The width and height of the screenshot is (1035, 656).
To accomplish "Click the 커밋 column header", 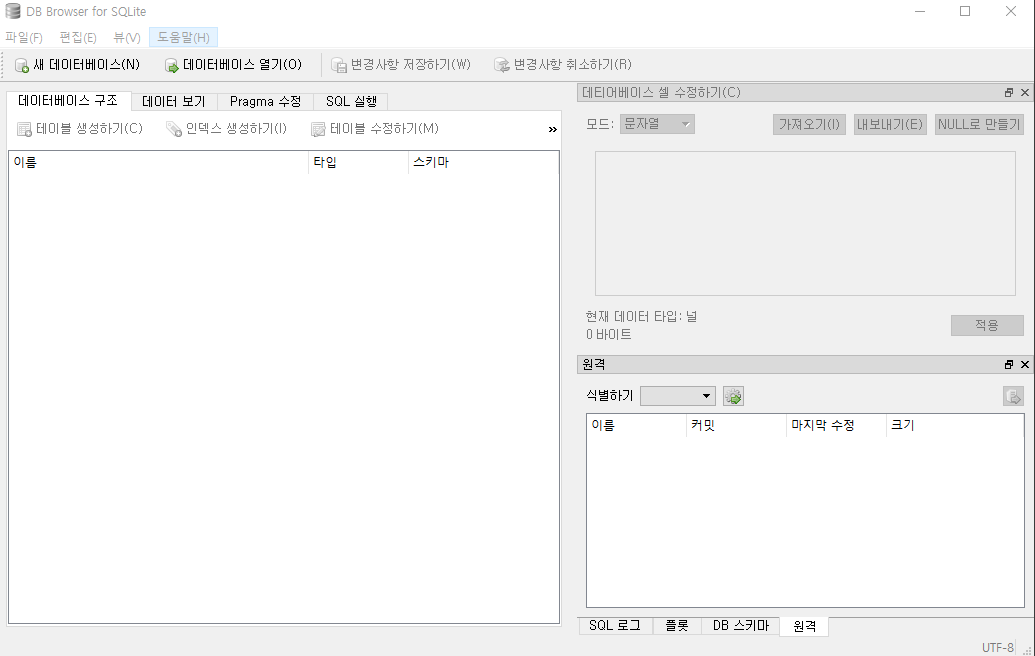I will pos(736,426).
